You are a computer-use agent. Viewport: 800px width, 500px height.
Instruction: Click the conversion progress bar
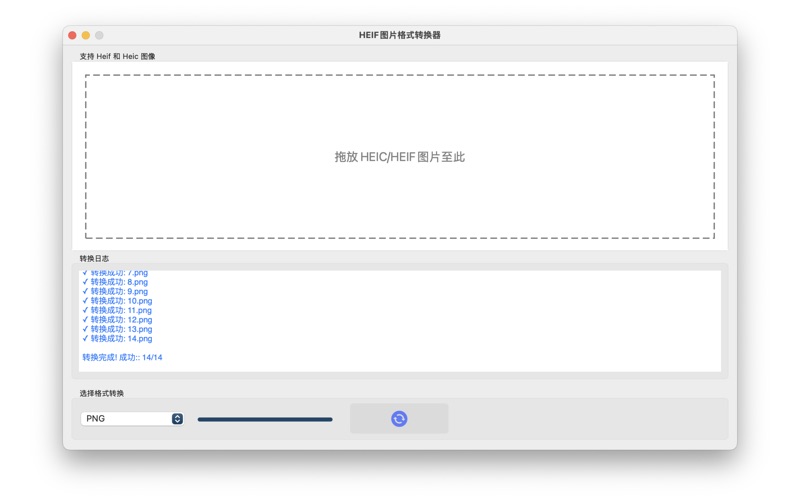[265, 419]
